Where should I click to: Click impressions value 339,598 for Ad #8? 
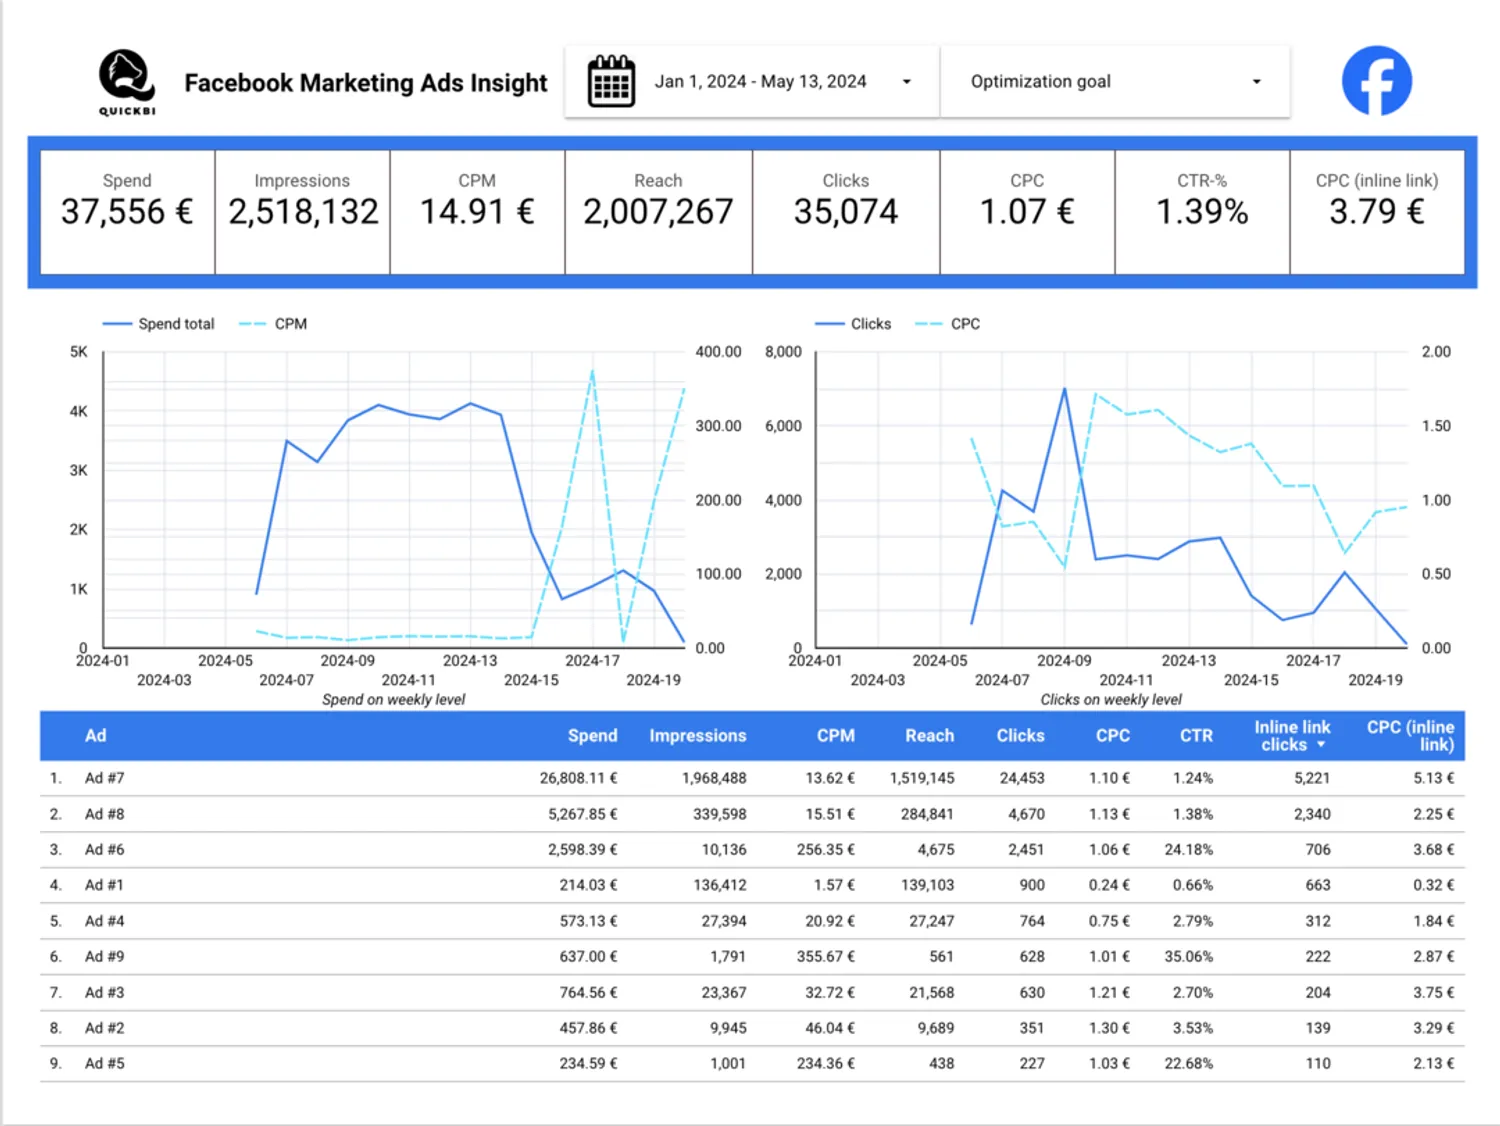click(719, 814)
